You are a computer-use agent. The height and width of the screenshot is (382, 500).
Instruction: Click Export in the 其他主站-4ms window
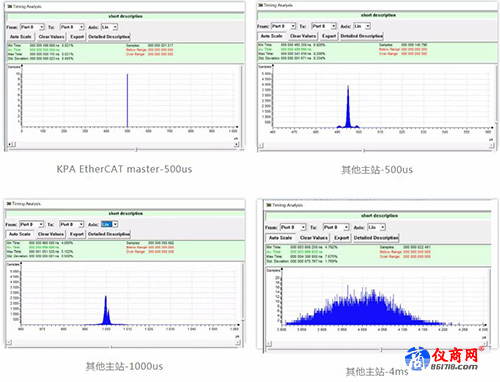click(x=342, y=238)
